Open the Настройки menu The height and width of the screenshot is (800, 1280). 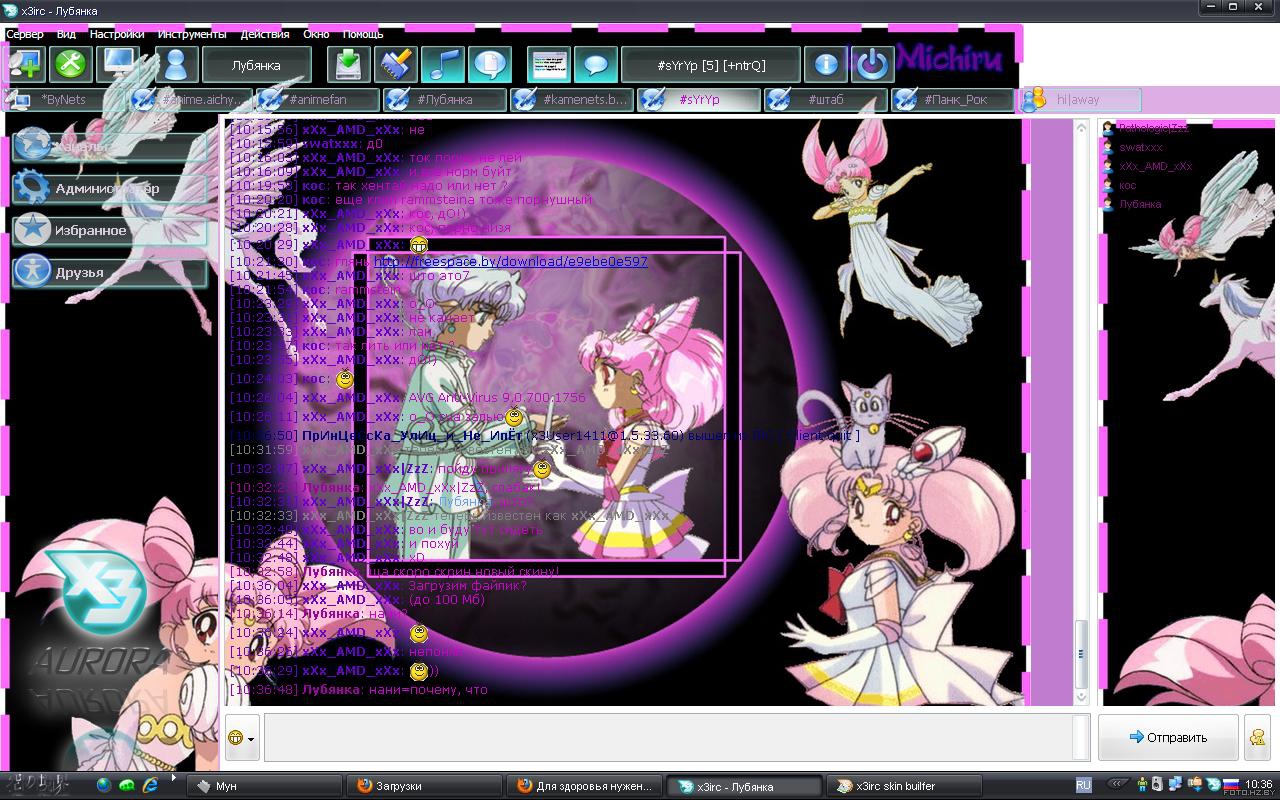click(117, 34)
